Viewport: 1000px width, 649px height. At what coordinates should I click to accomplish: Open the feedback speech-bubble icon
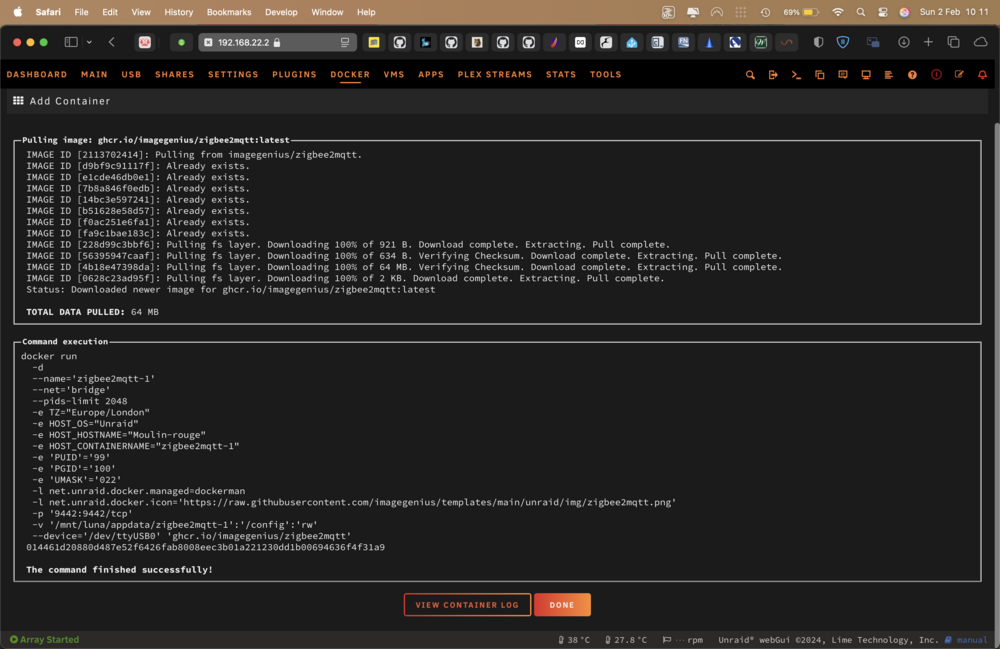pyautogui.click(x=842, y=75)
